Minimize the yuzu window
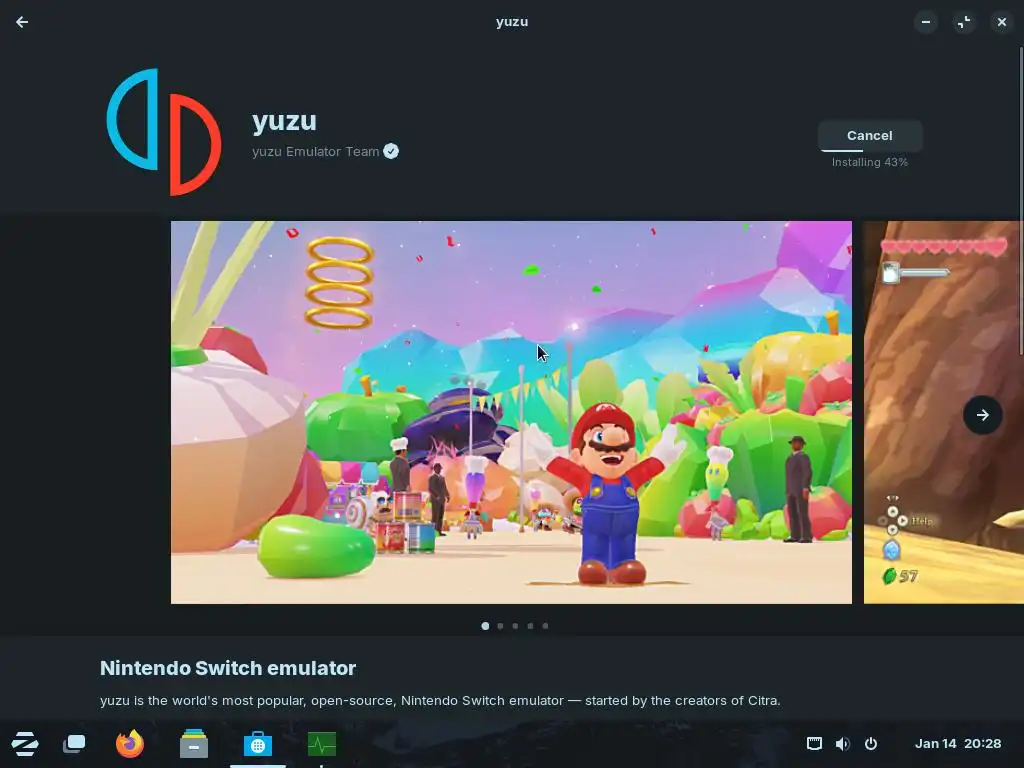Image resolution: width=1024 pixels, height=768 pixels. pyautogui.click(x=925, y=22)
